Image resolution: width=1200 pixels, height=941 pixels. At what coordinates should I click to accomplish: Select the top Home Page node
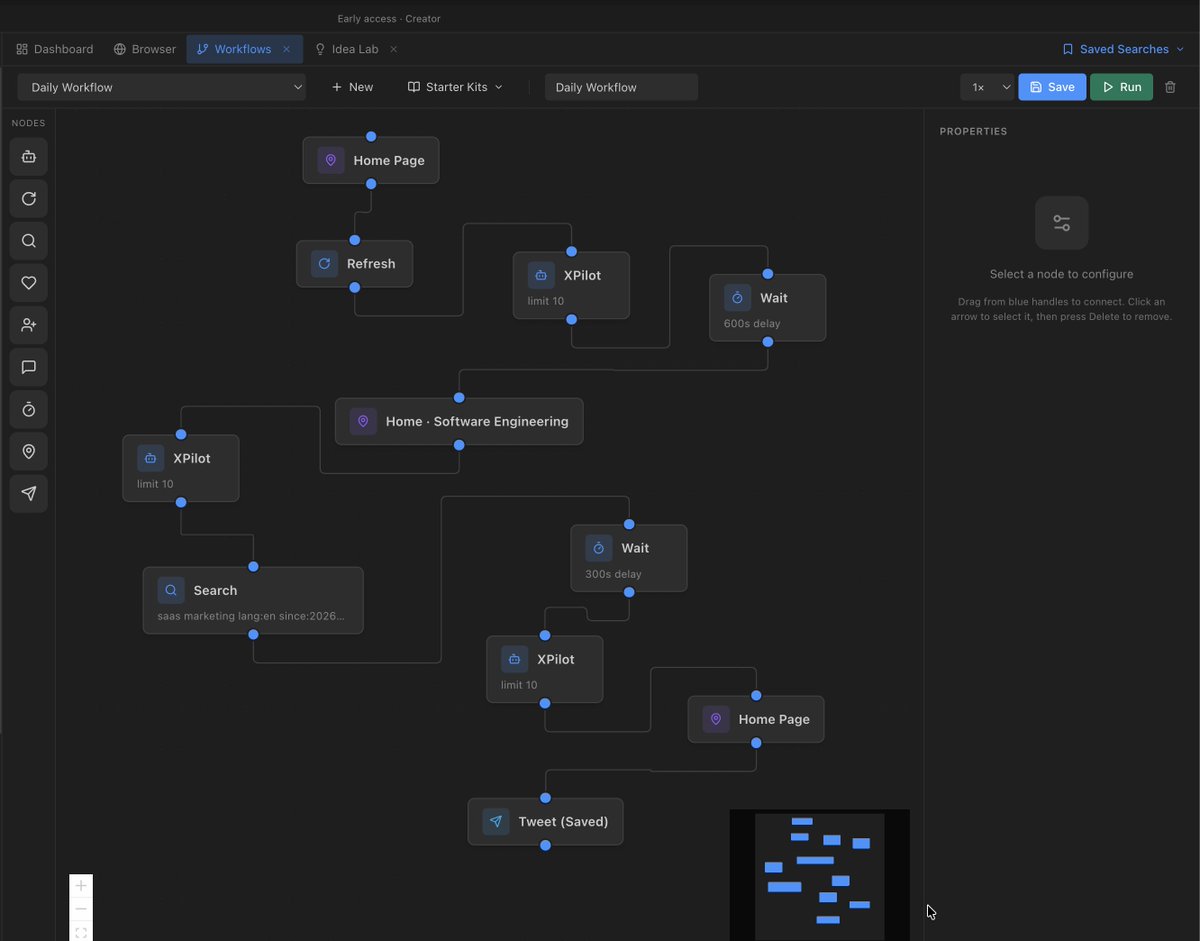[x=371, y=160]
